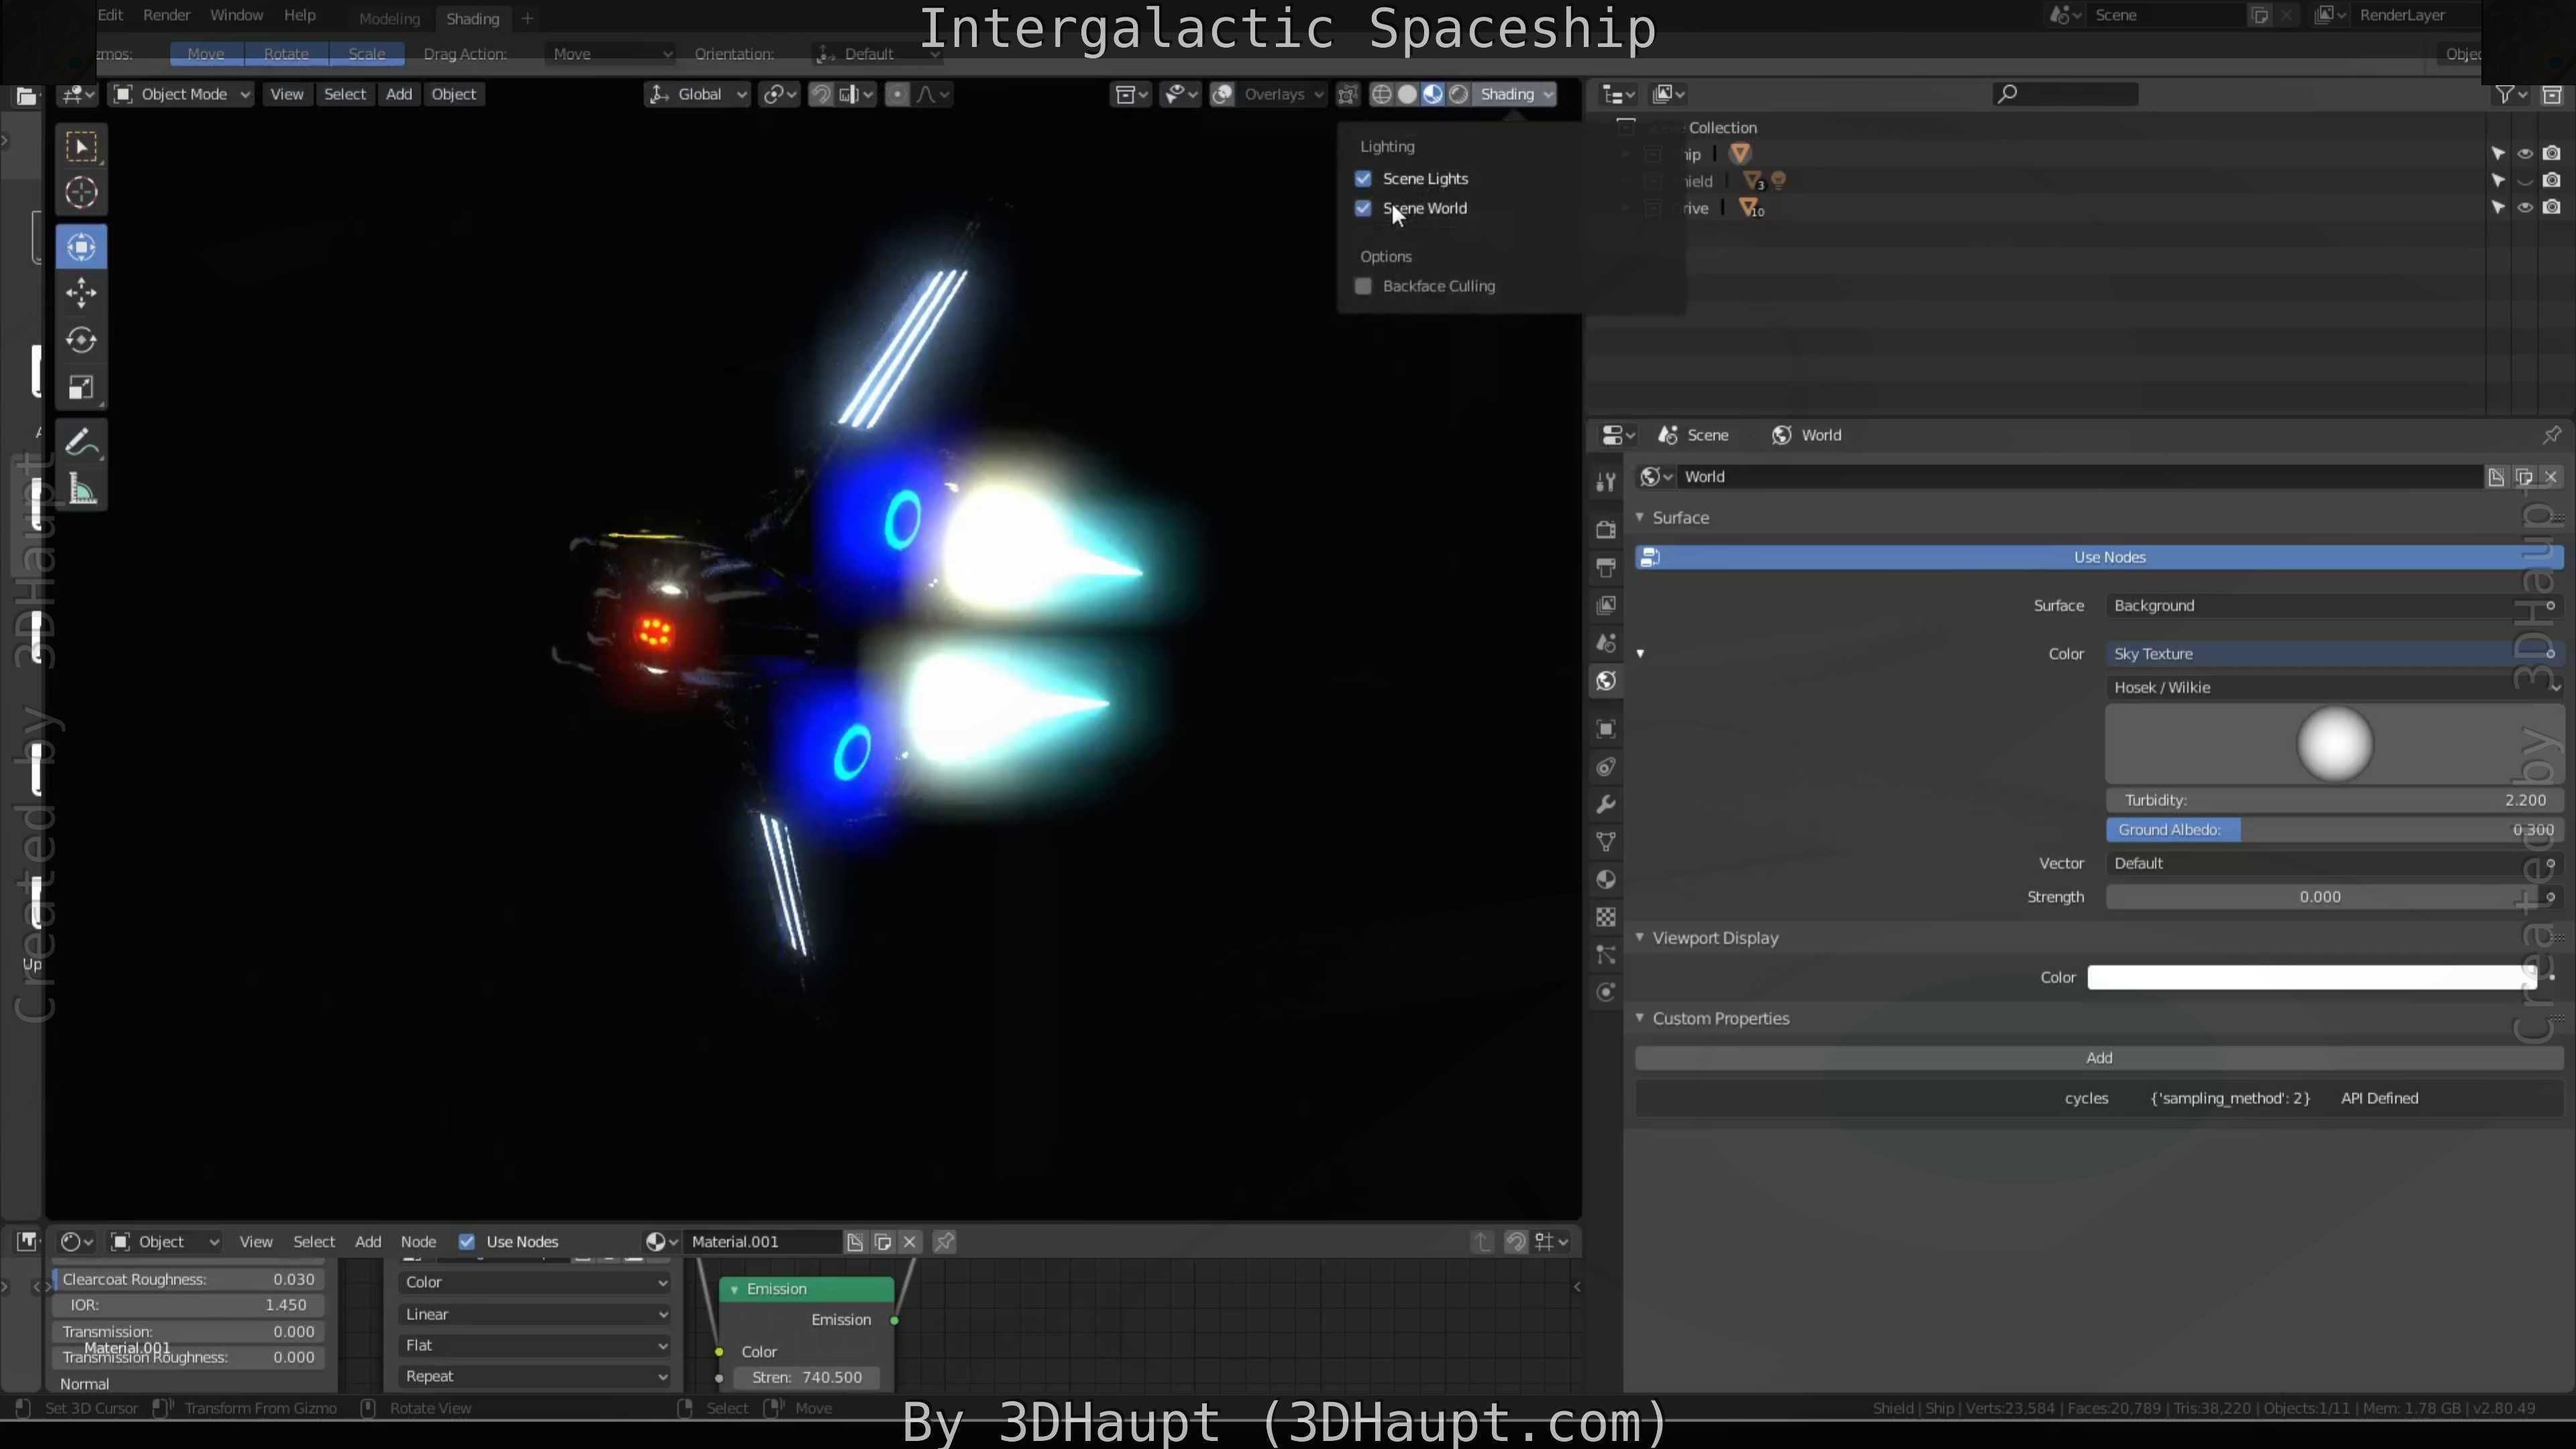
Task: Open the Object Mode dropdown
Action: 182,94
